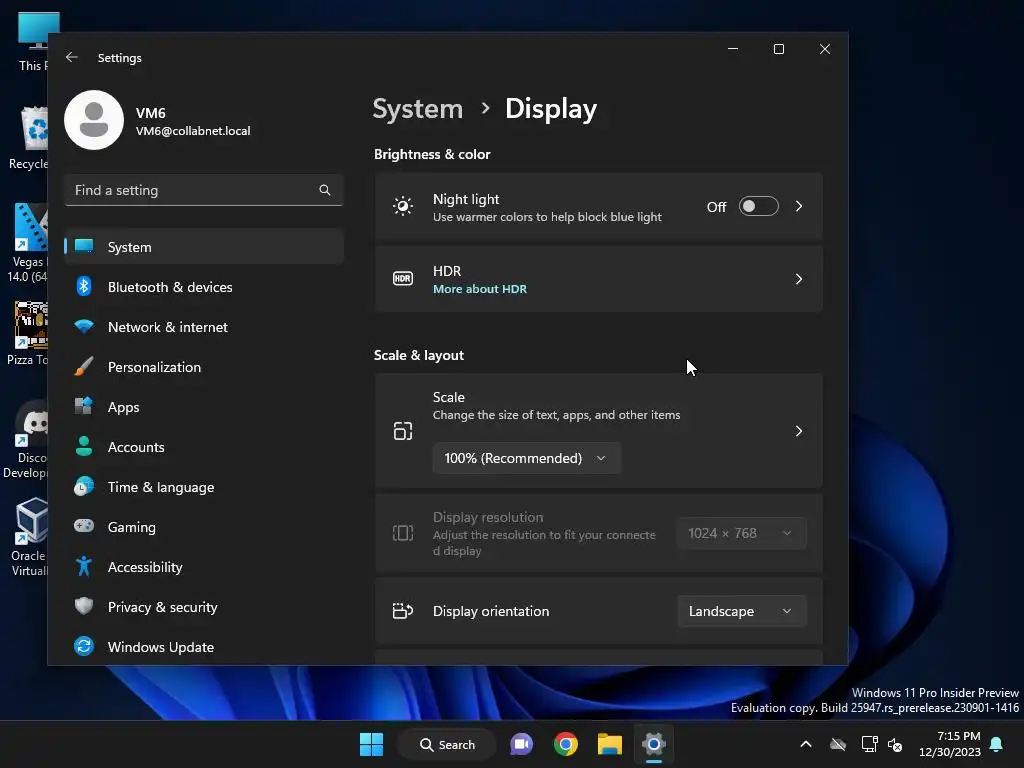Open Google Chrome from the taskbar
The width and height of the screenshot is (1024, 768).
[566, 744]
